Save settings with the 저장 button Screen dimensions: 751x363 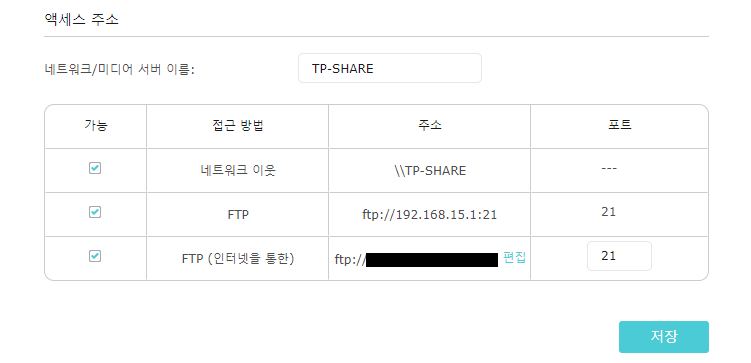[663, 337]
